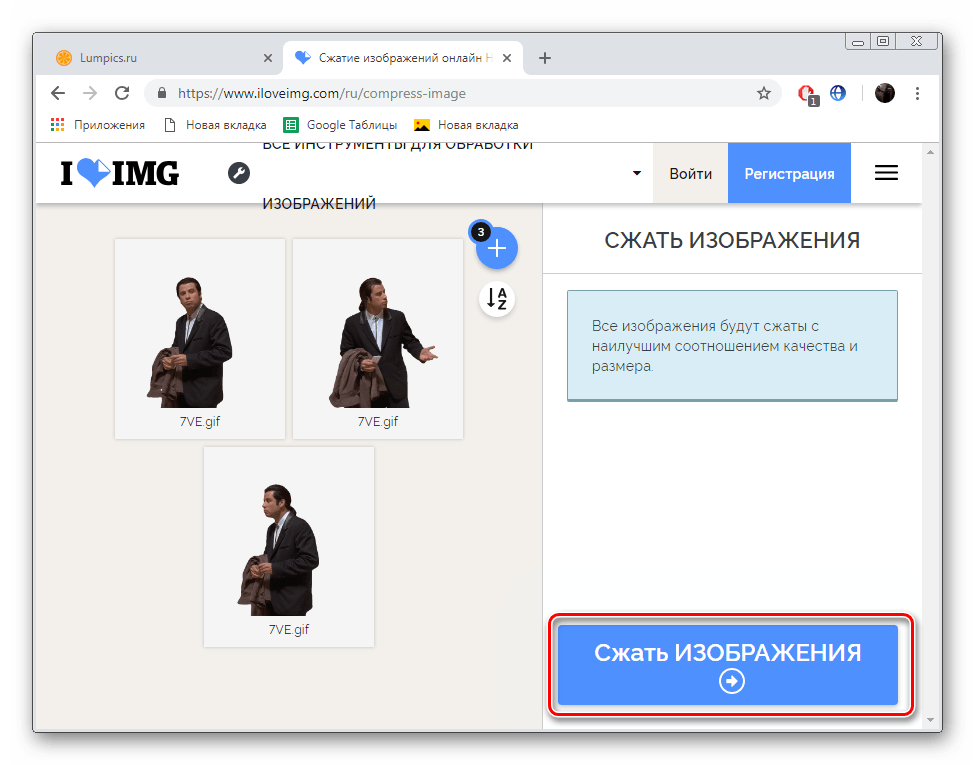
Task: Expand the image tools dropdown arrow
Action: (x=637, y=173)
